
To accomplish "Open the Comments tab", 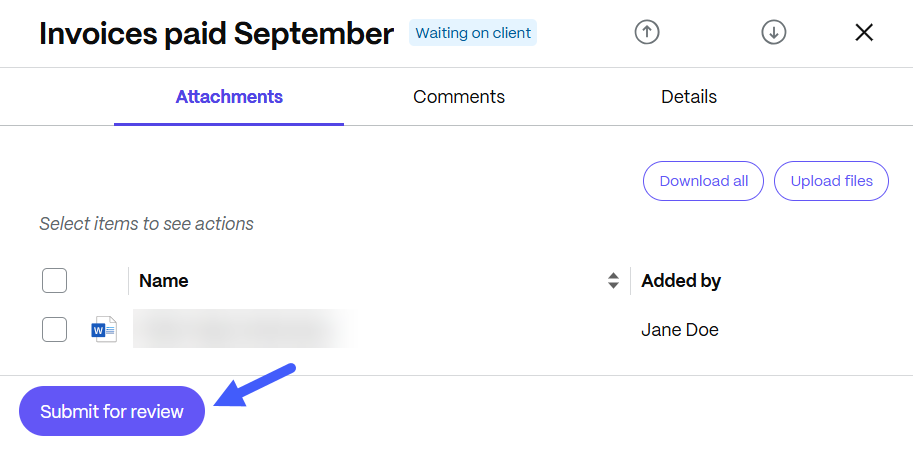I will [459, 97].
